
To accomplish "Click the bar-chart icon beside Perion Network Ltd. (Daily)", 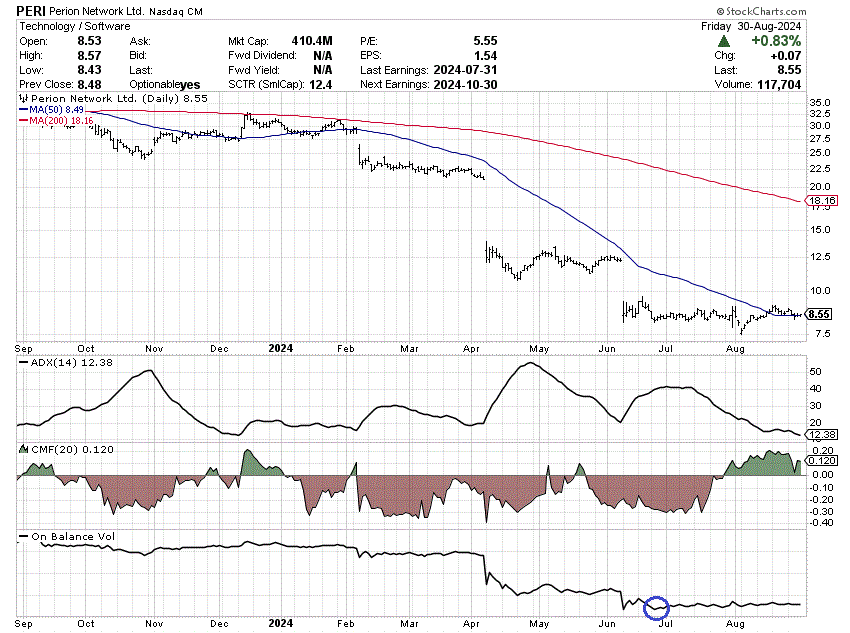I will click(x=23, y=99).
